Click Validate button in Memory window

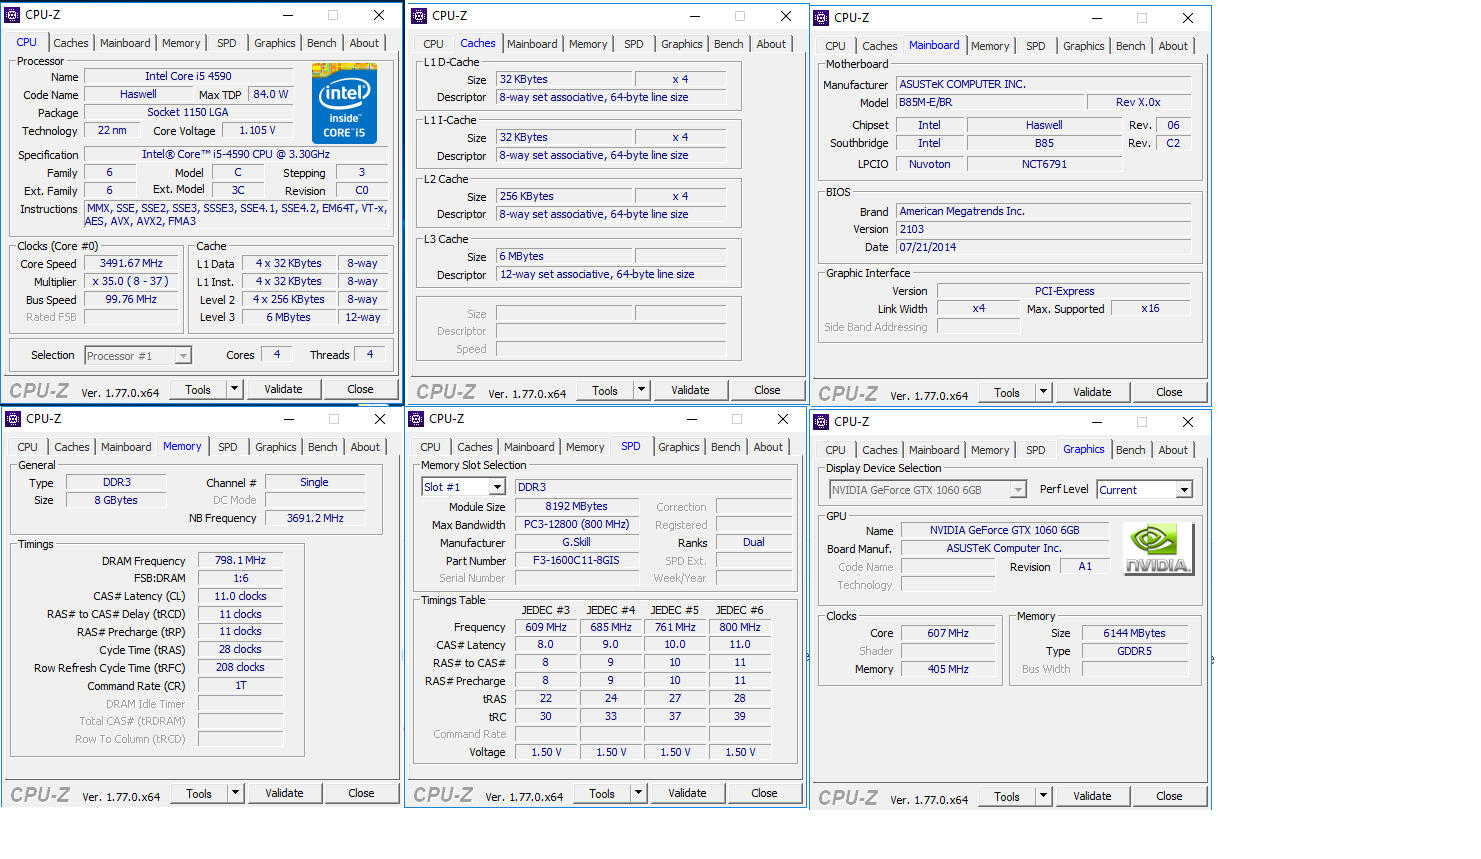coord(284,794)
